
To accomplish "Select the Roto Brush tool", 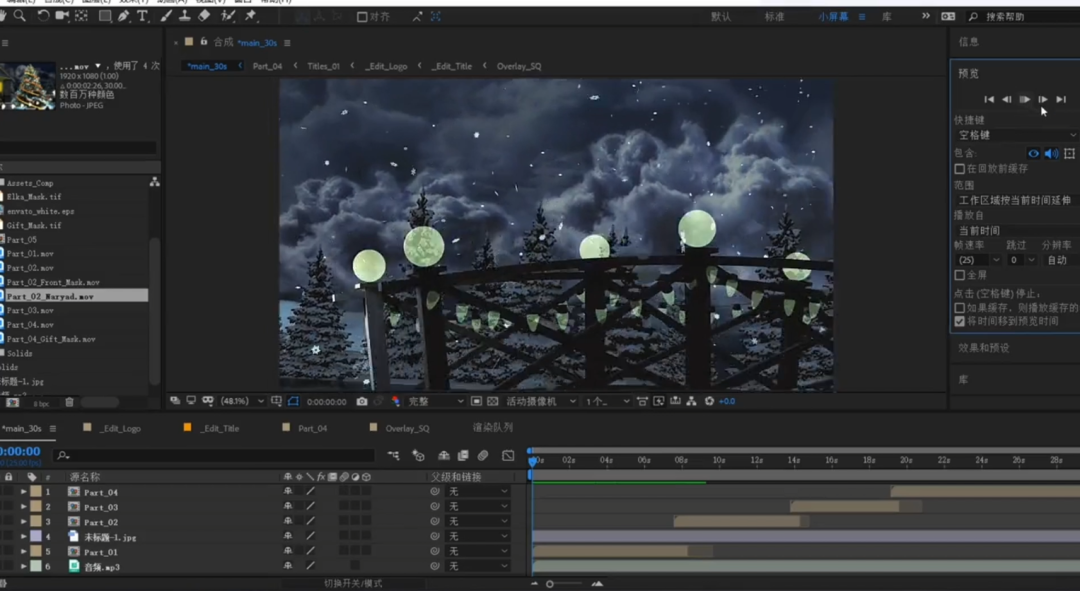I will (228, 16).
